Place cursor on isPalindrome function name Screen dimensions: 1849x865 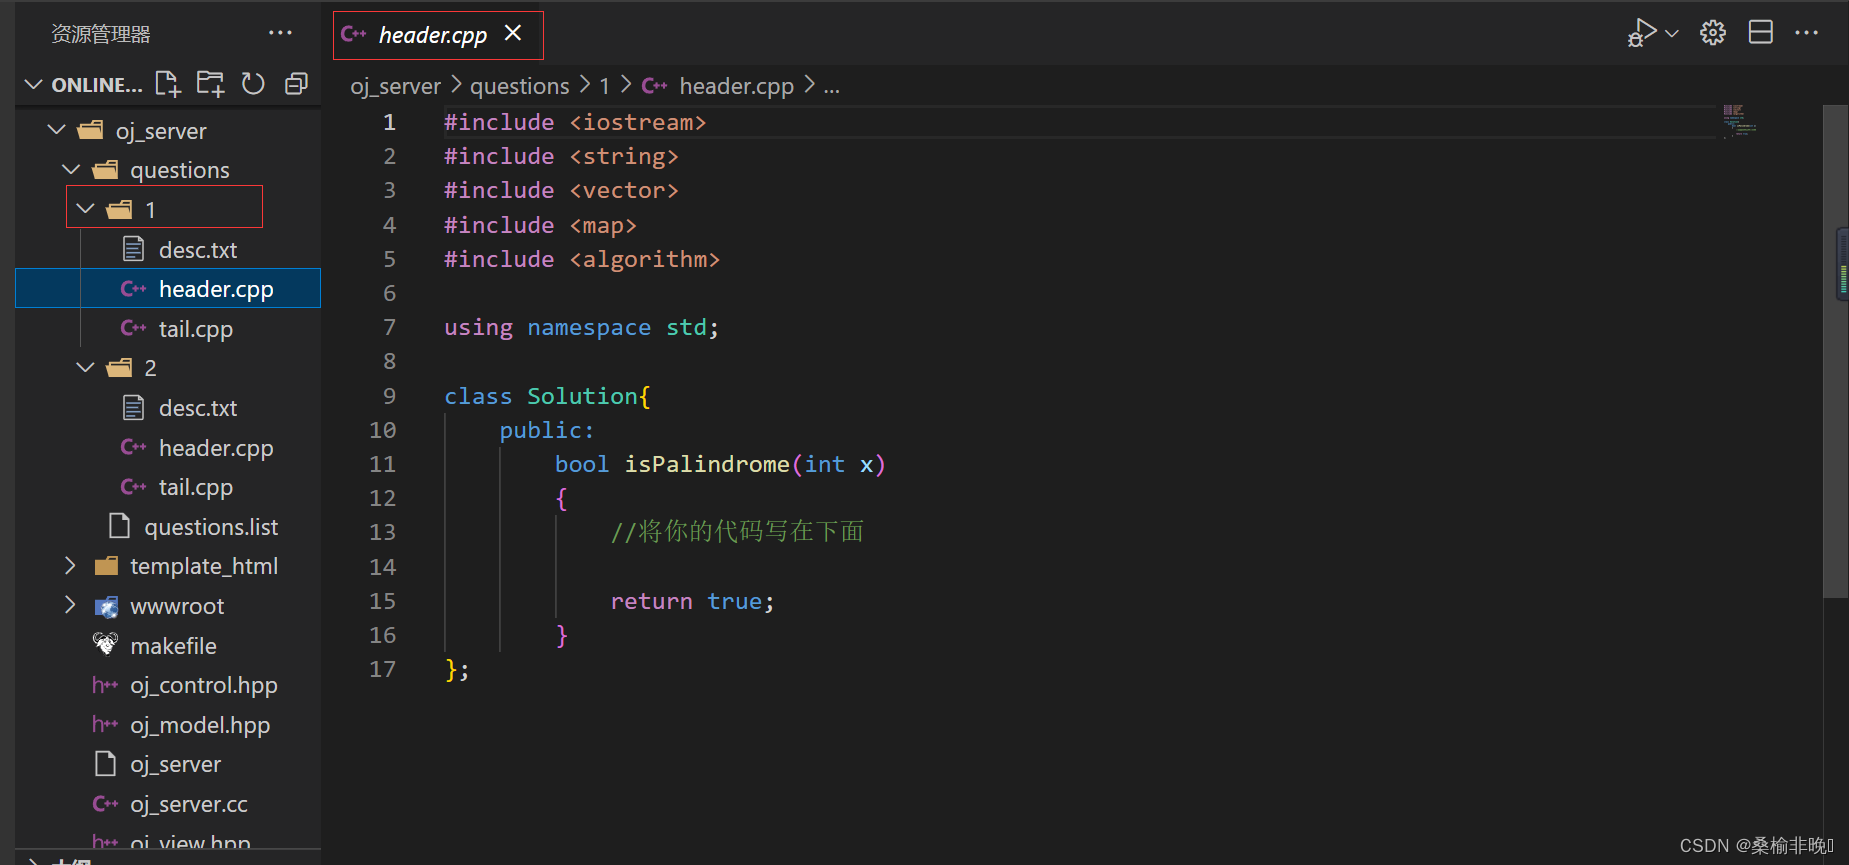707,464
